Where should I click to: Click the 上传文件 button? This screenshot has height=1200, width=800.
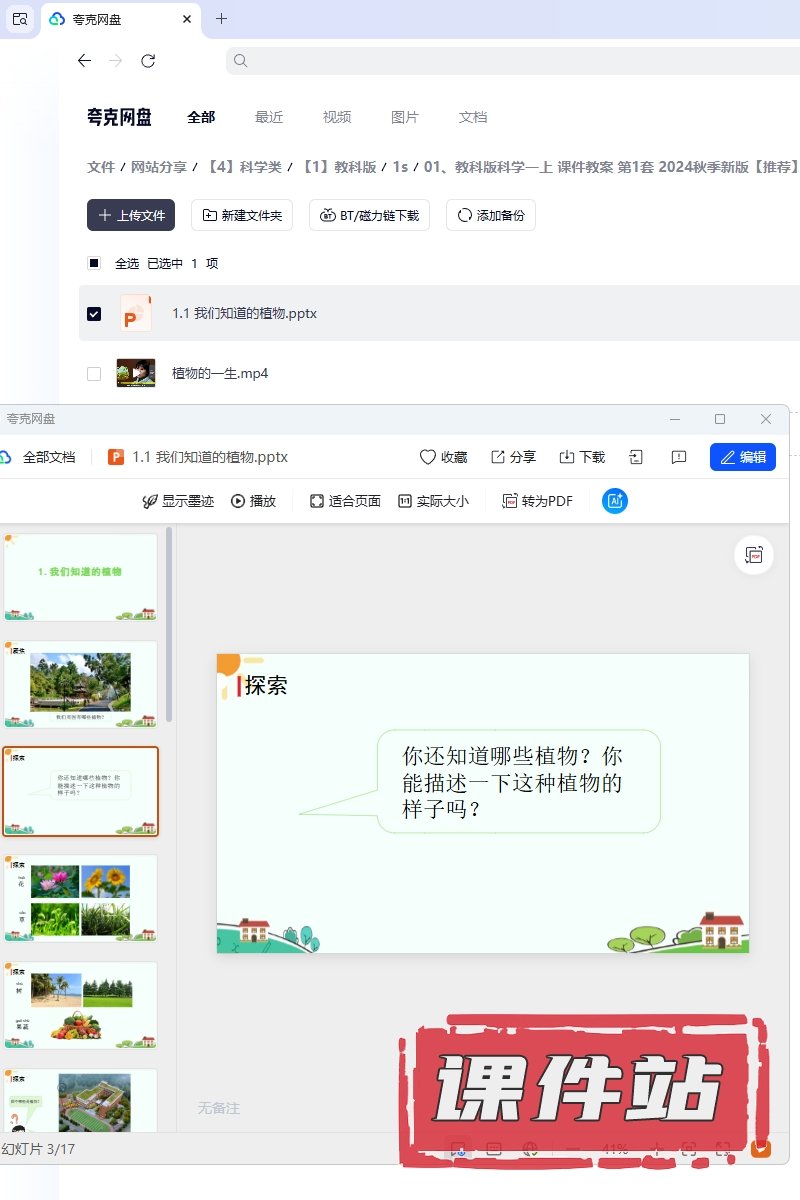[131, 215]
